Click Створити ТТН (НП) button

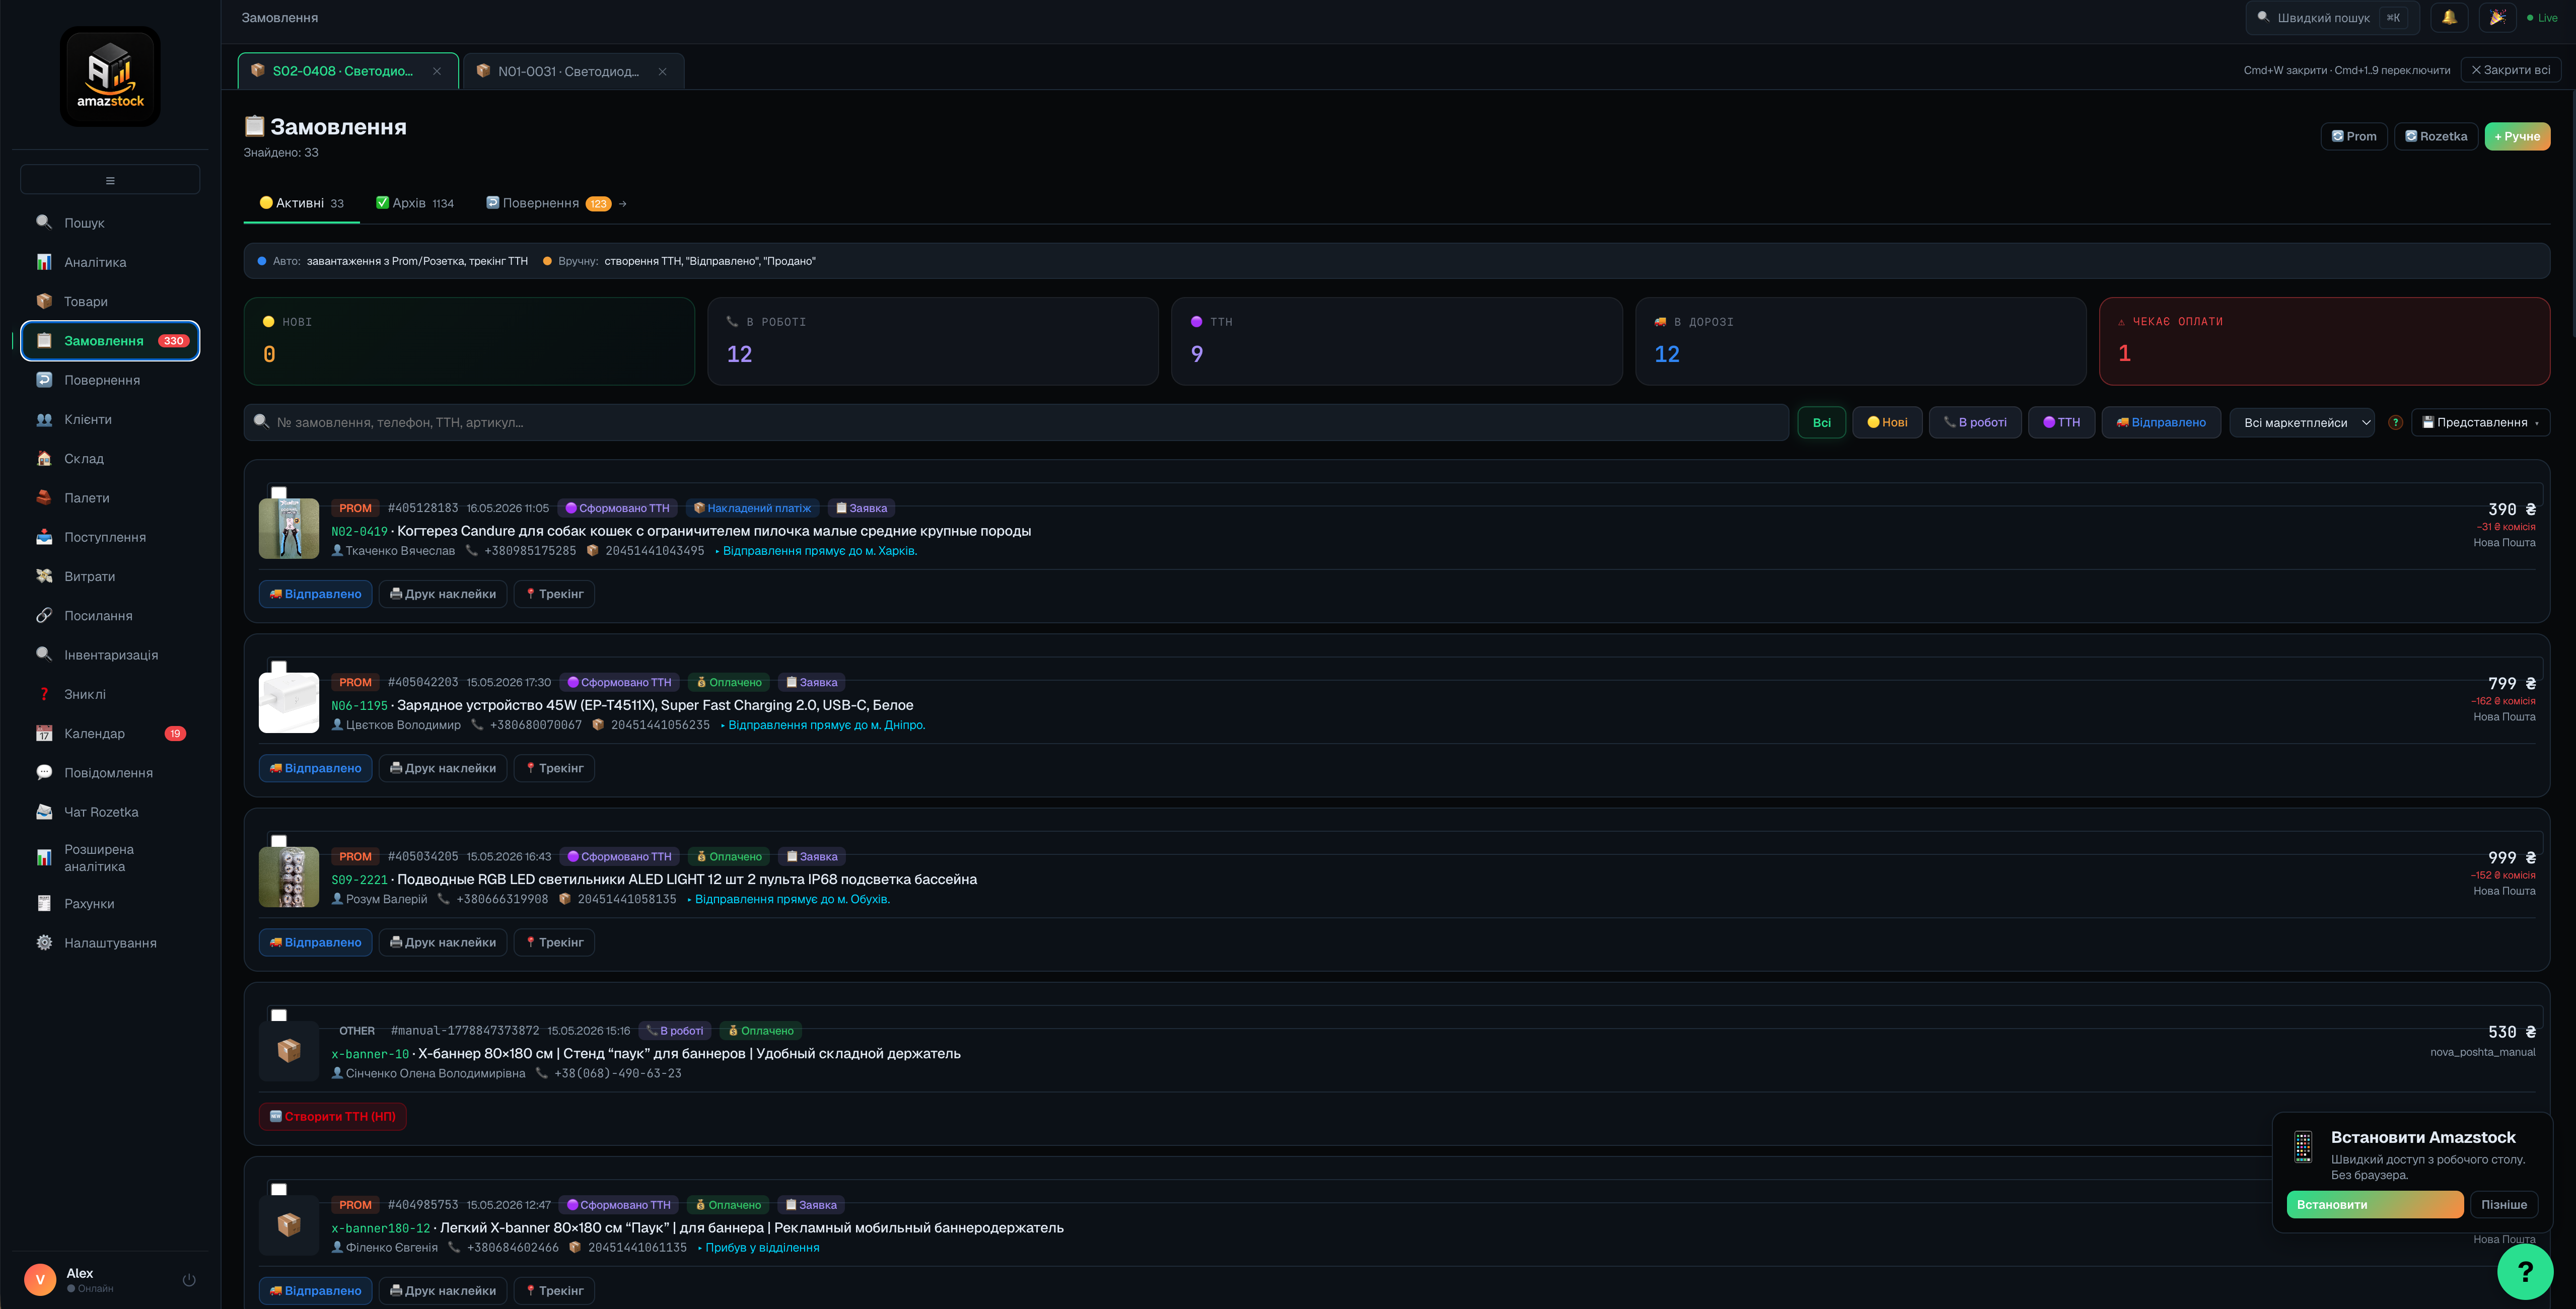click(x=332, y=1116)
